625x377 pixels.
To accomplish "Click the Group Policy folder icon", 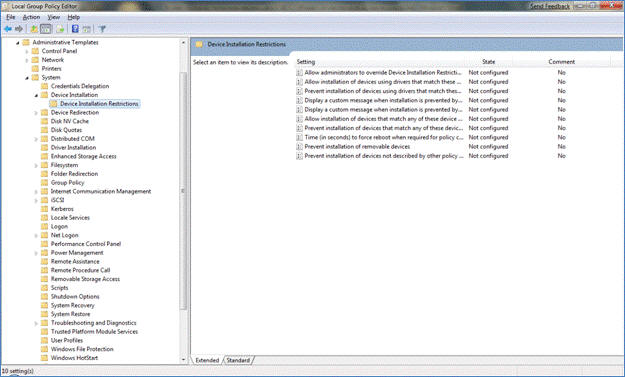I will point(45,183).
